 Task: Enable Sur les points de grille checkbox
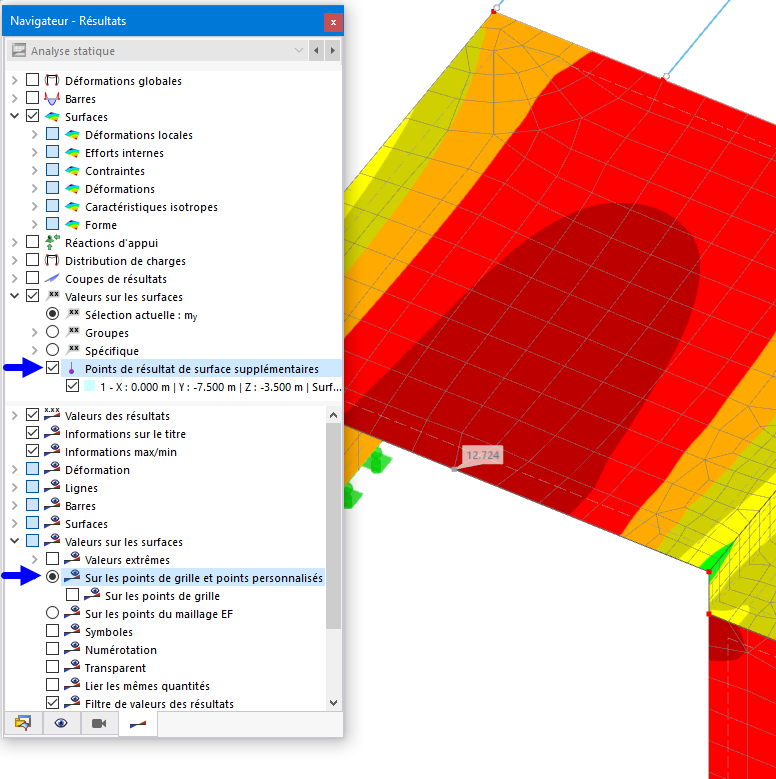pyautogui.click(x=73, y=595)
